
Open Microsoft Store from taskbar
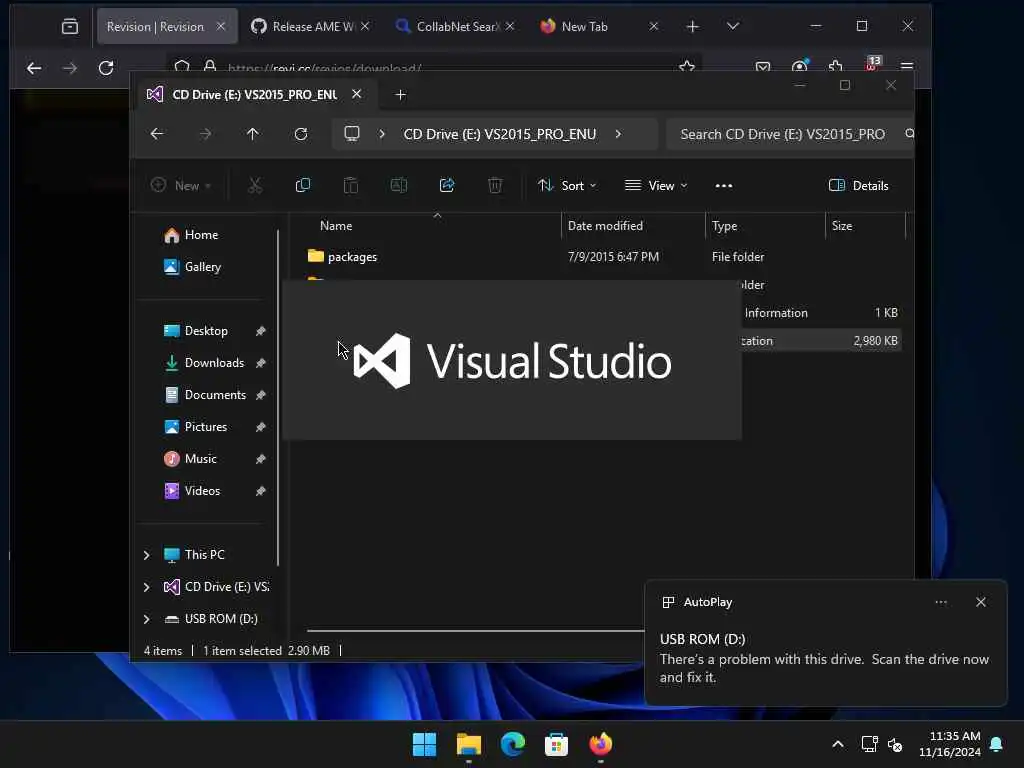coord(556,744)
